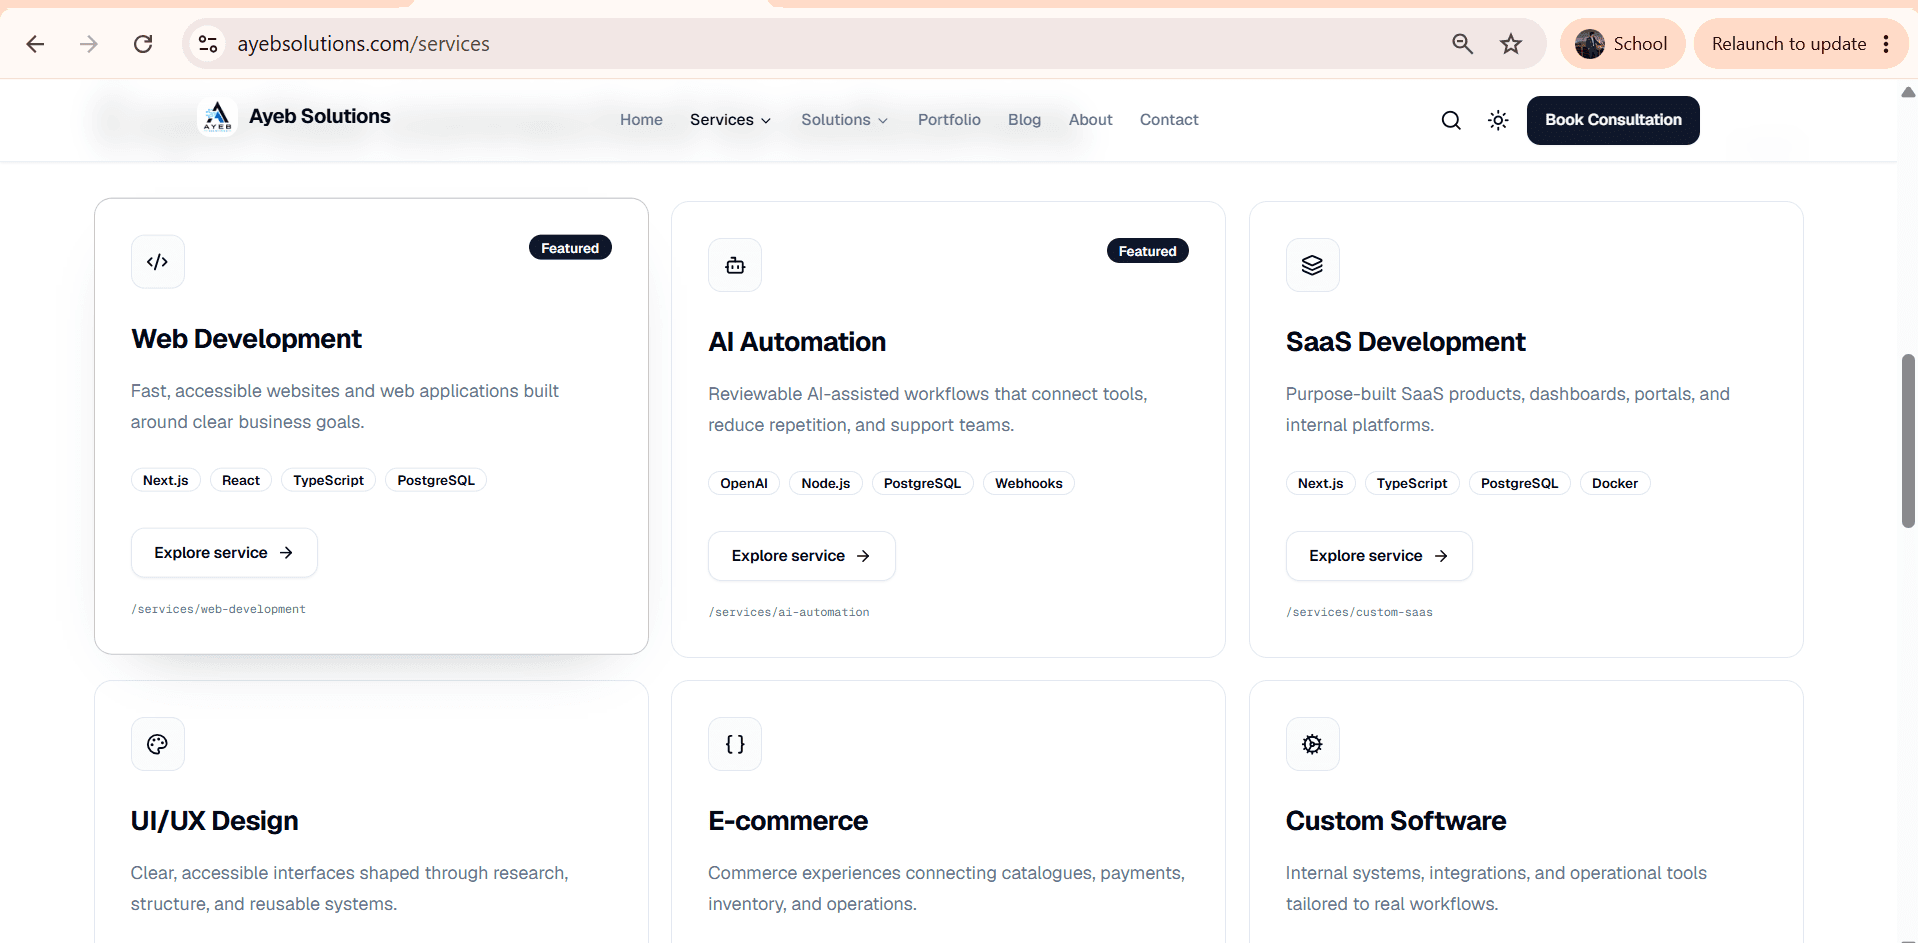Click the Docker tag
Viewport: 1918px width, 943px height.
point(1615,484)
